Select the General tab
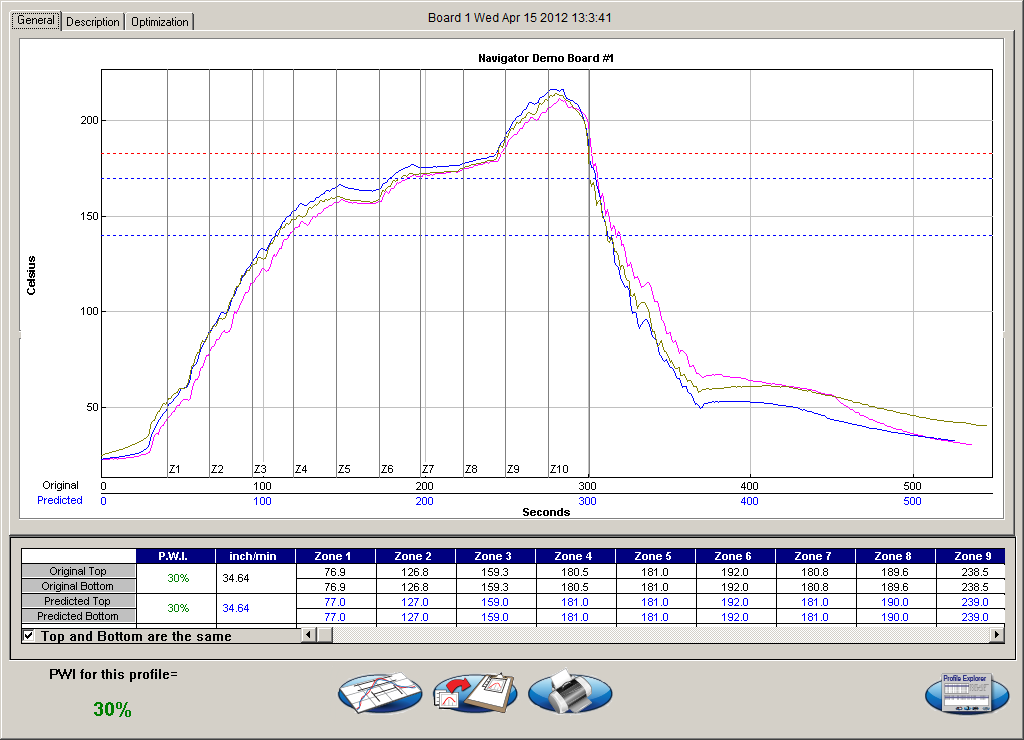Viewport: 1024px width, 740px height. (36, 21)
